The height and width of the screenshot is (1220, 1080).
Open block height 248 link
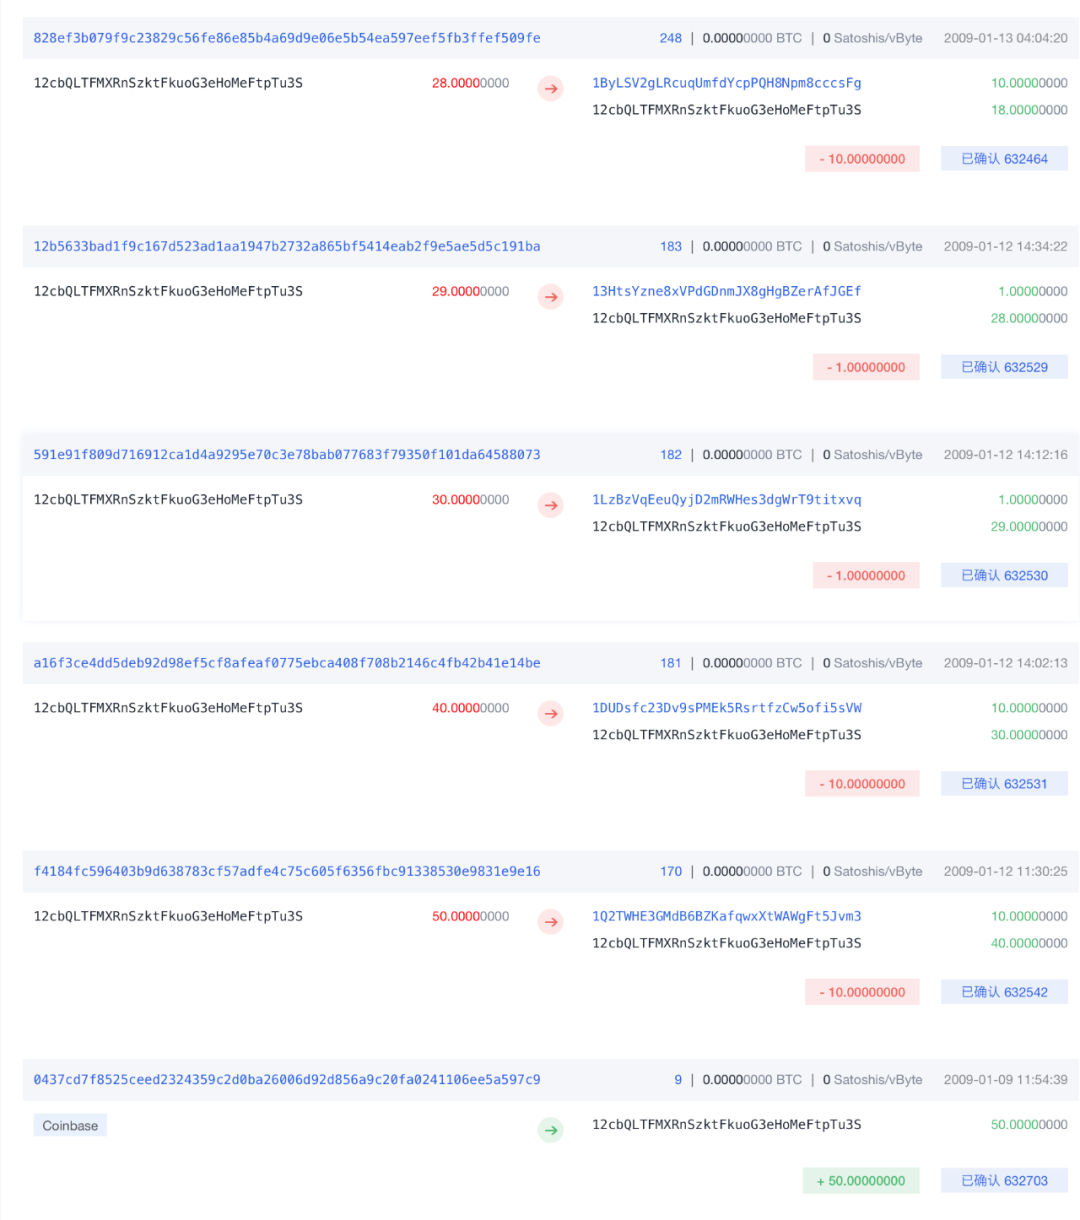pos(670,38)
